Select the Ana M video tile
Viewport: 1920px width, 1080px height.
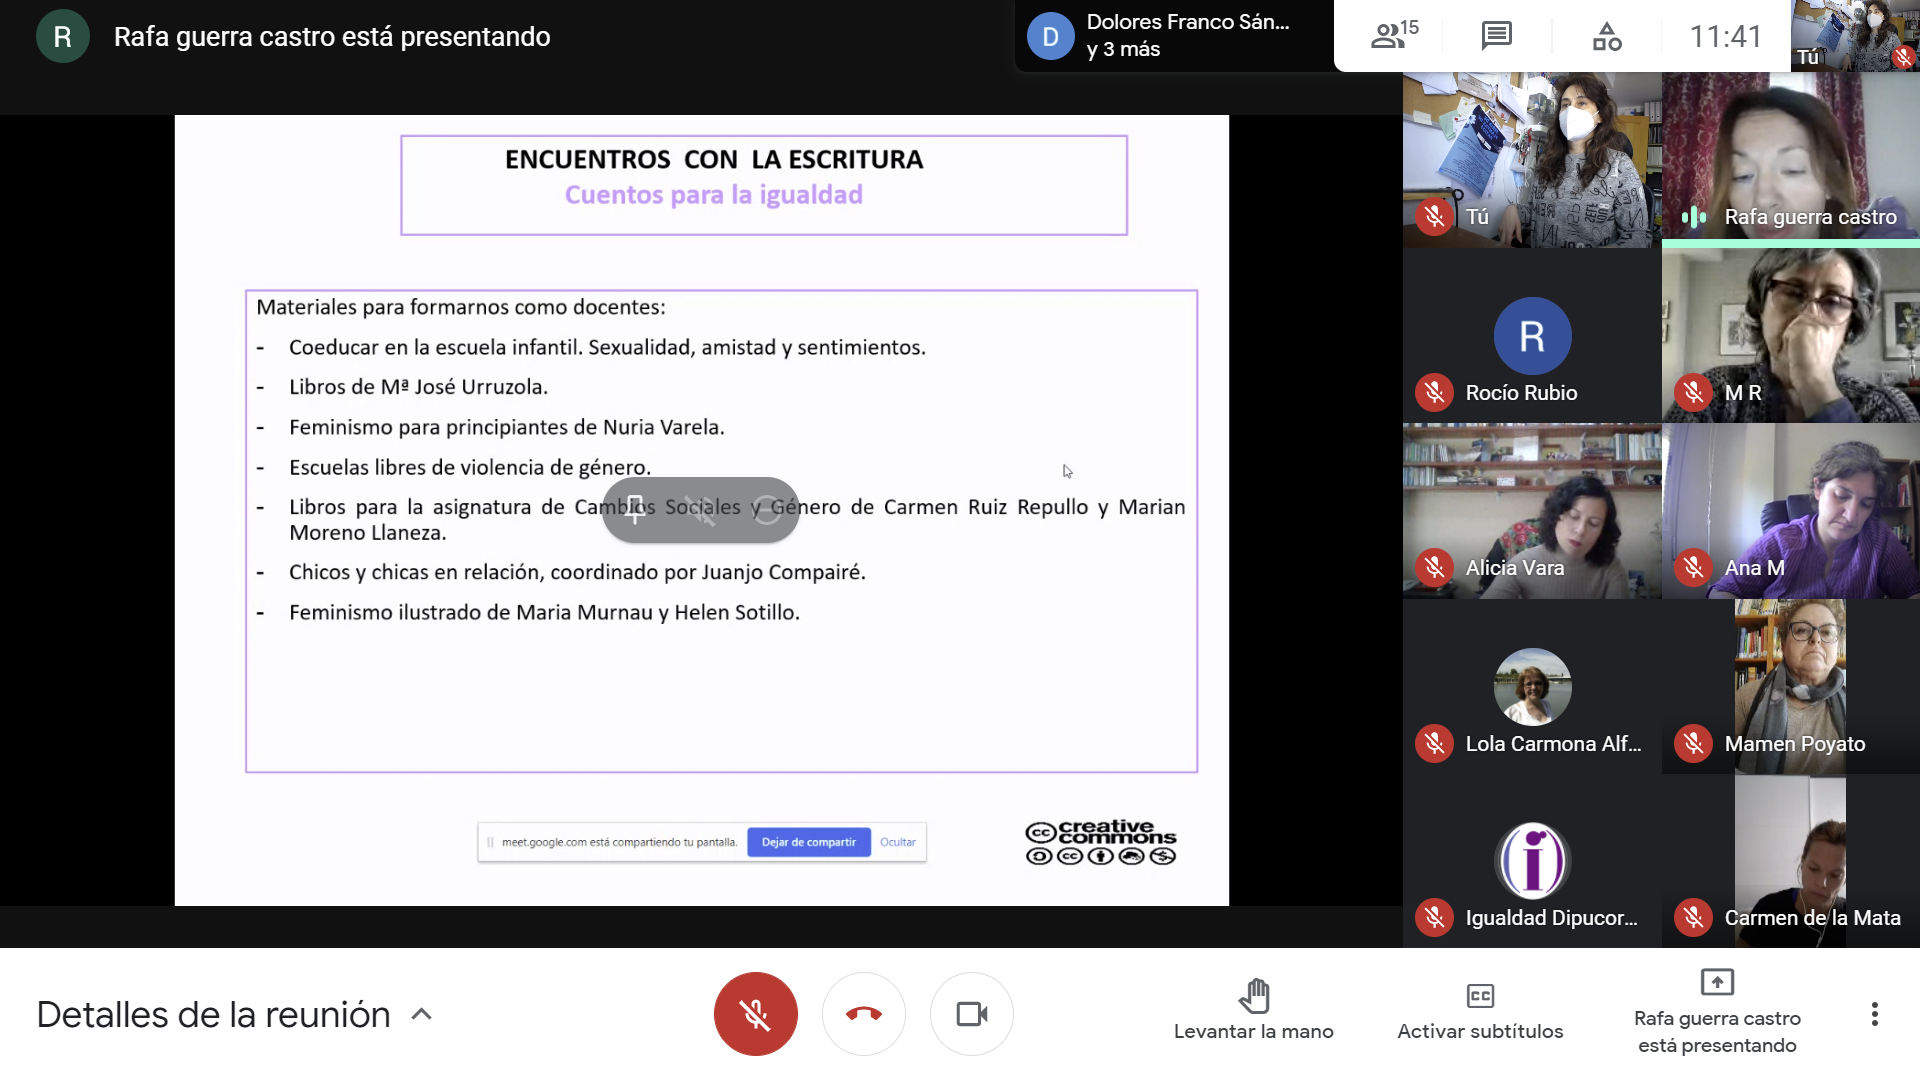tap(1790, 510)
